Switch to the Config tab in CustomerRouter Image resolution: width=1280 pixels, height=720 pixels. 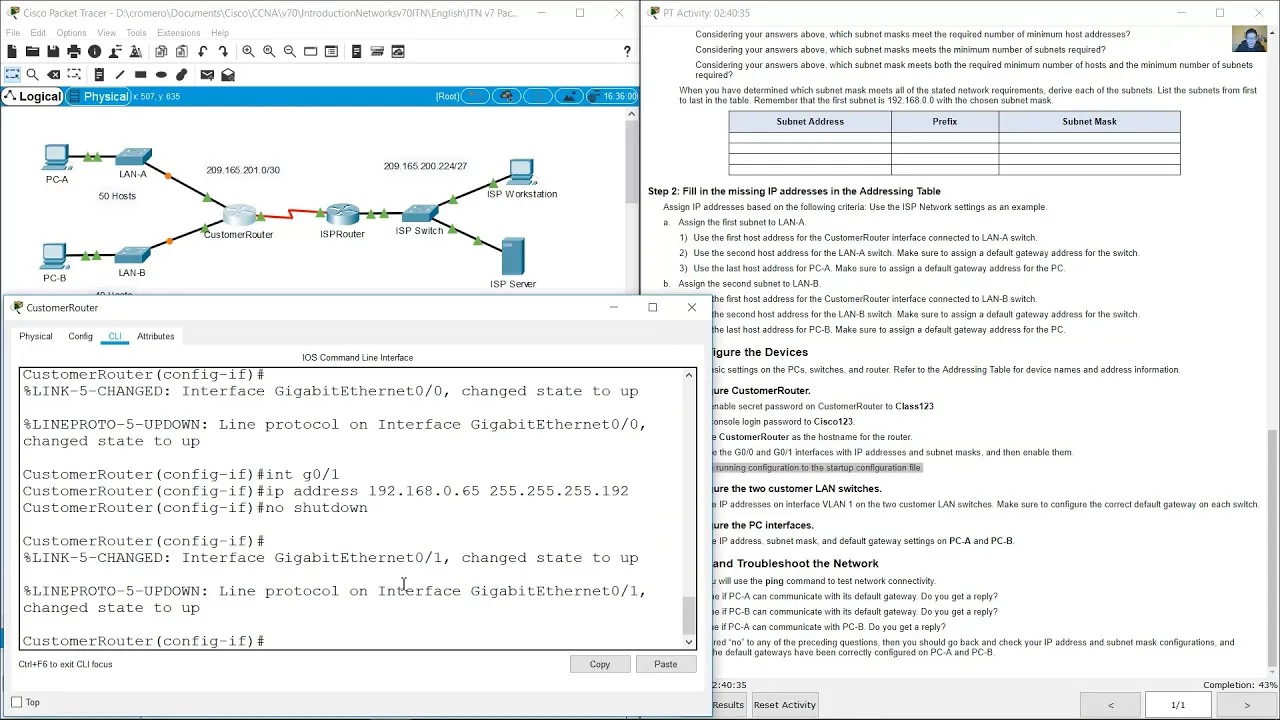pyautogui.click(x=80, y=336)
